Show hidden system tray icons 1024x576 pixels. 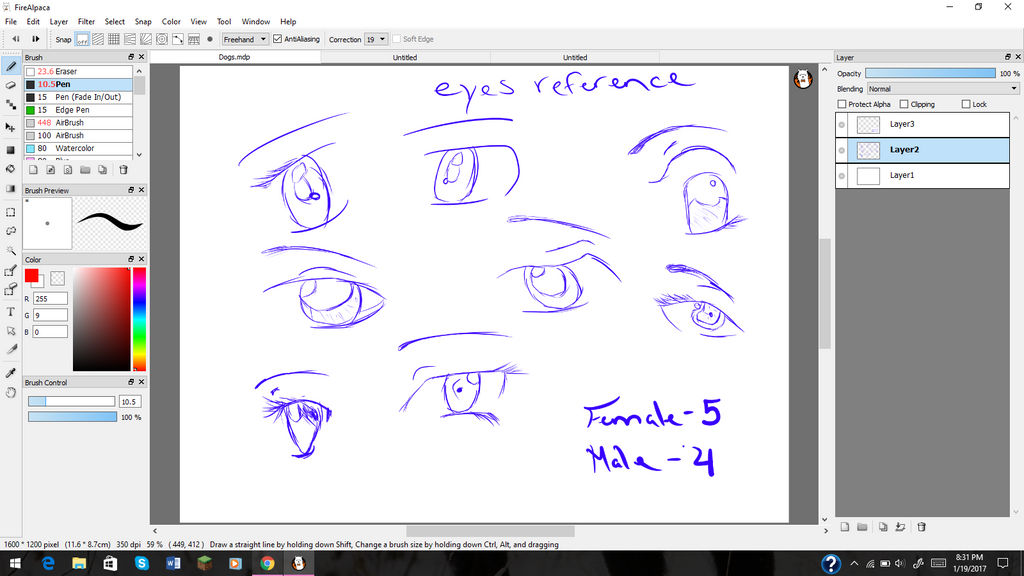pyautogui.click(x=854, y=563)
